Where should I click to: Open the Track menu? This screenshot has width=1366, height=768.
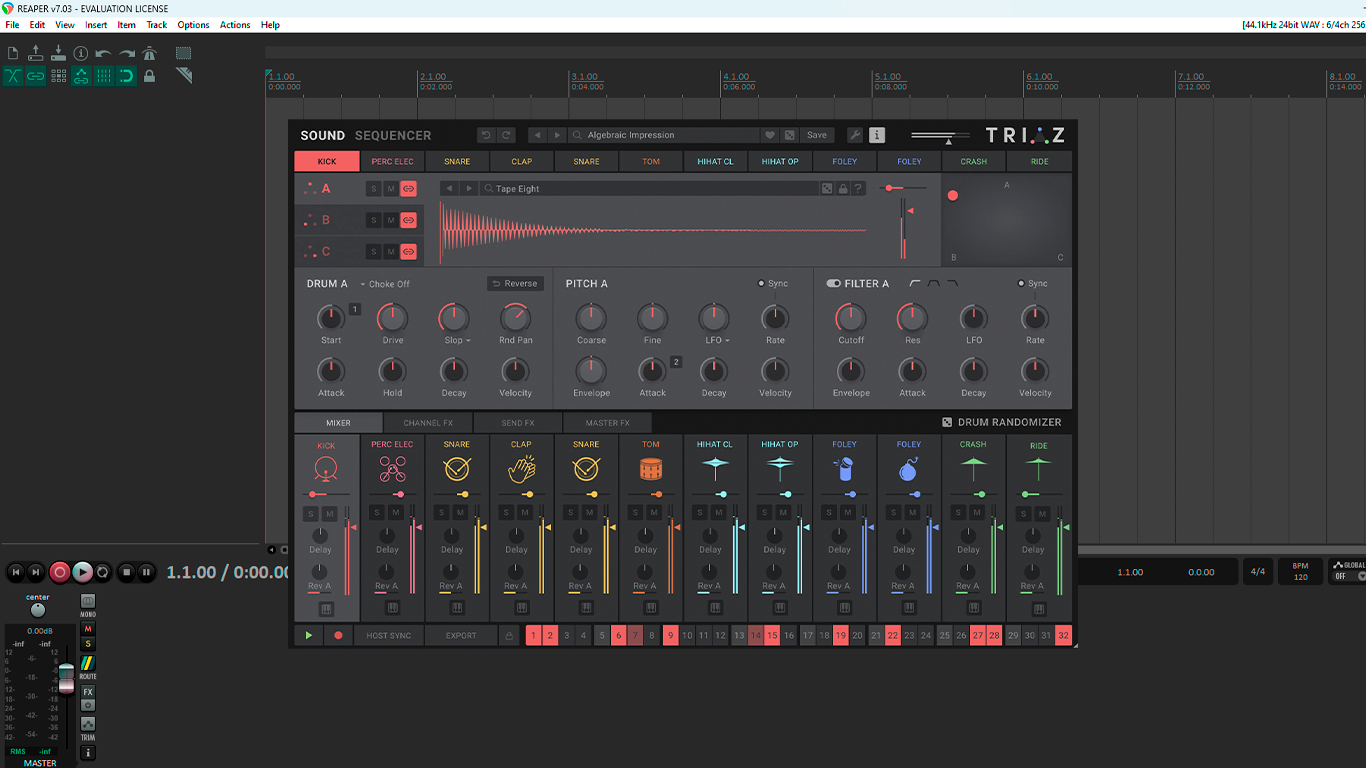(x=157, y=25)
